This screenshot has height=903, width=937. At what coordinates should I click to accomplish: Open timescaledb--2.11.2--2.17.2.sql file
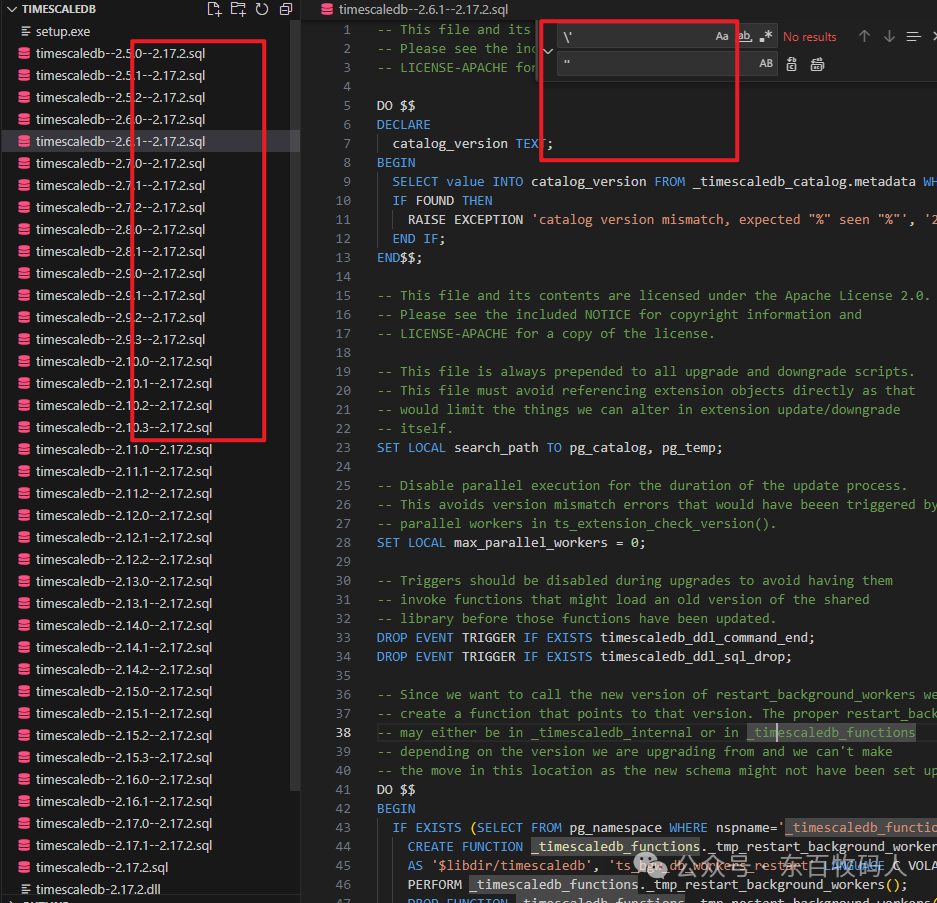(124, 494)
